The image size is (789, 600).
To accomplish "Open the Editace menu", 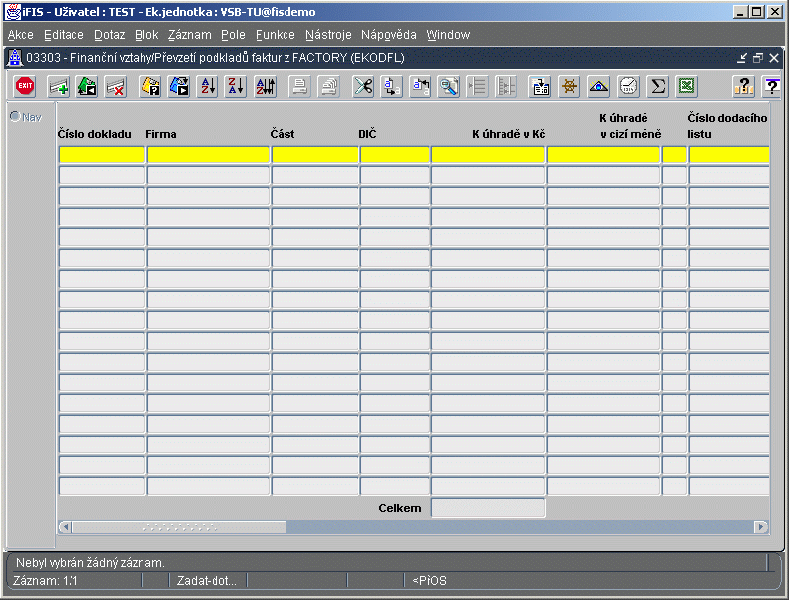I will tap(64, 35).
